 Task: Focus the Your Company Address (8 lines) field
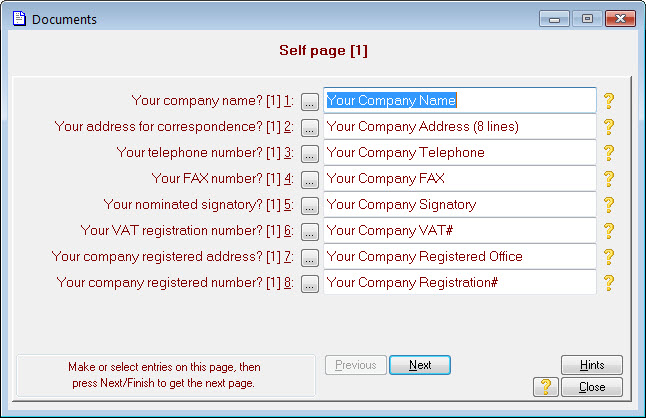(460, 126)
